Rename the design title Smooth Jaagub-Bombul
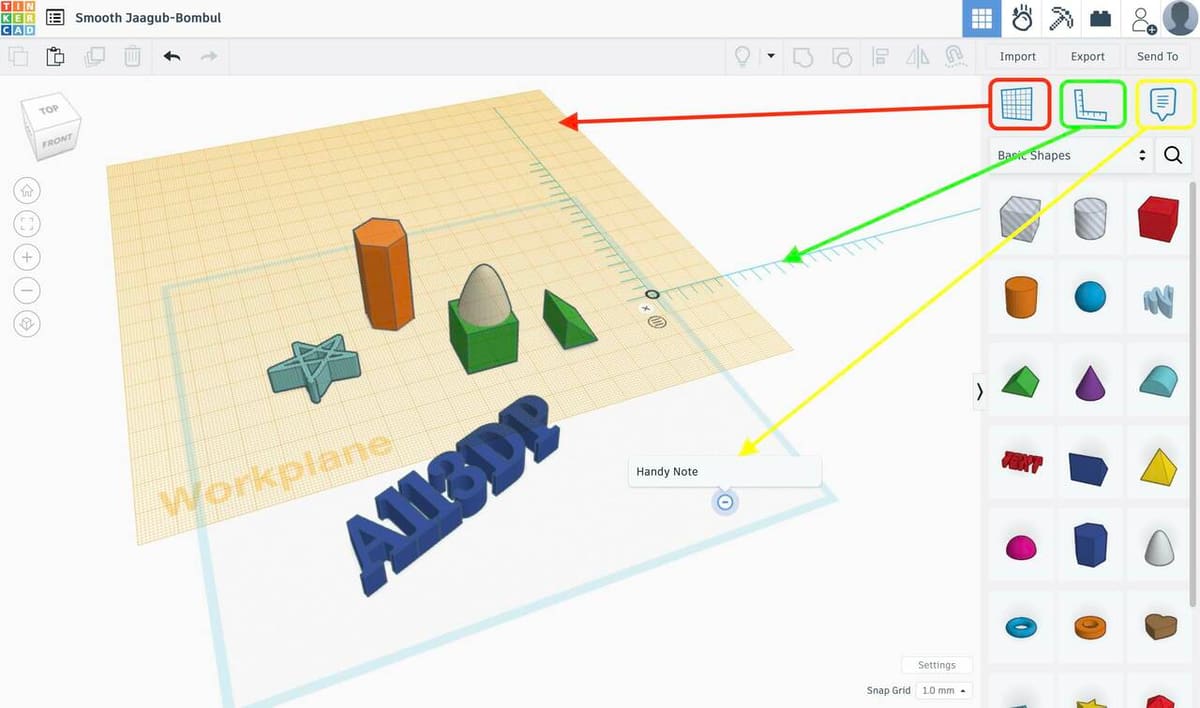This screenshot has height=708, width=1200. click(x=148, y=18)
